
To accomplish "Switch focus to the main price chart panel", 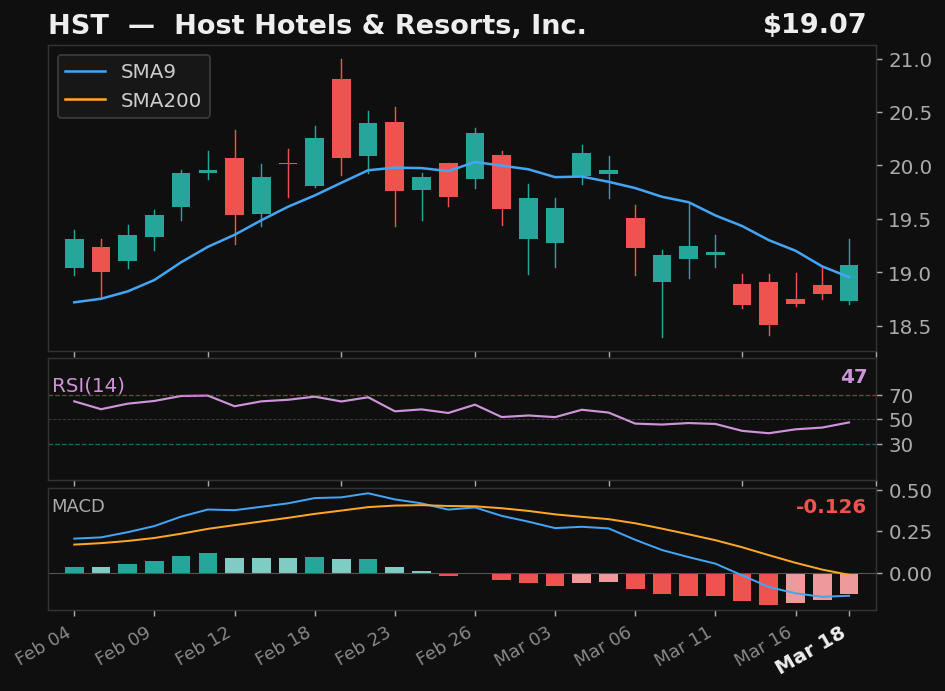I will 460,200.
